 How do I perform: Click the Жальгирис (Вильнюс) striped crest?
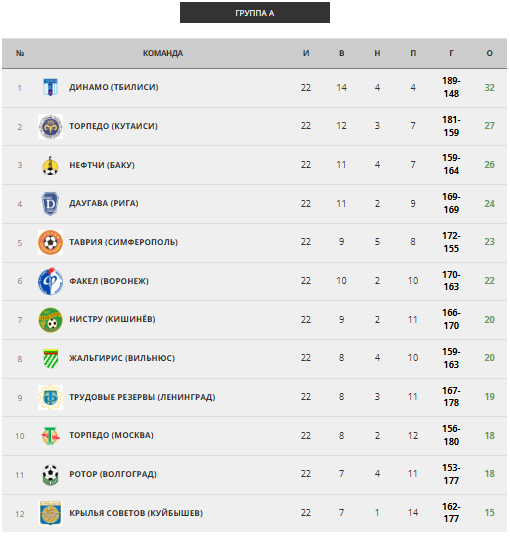(x=50, y=358)
